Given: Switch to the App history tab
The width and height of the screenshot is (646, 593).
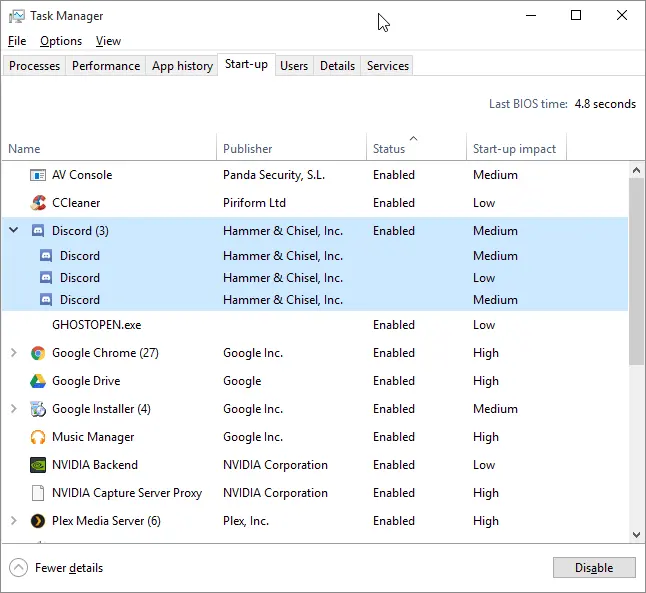Looking at the screenshot, I should click(182, 66).
